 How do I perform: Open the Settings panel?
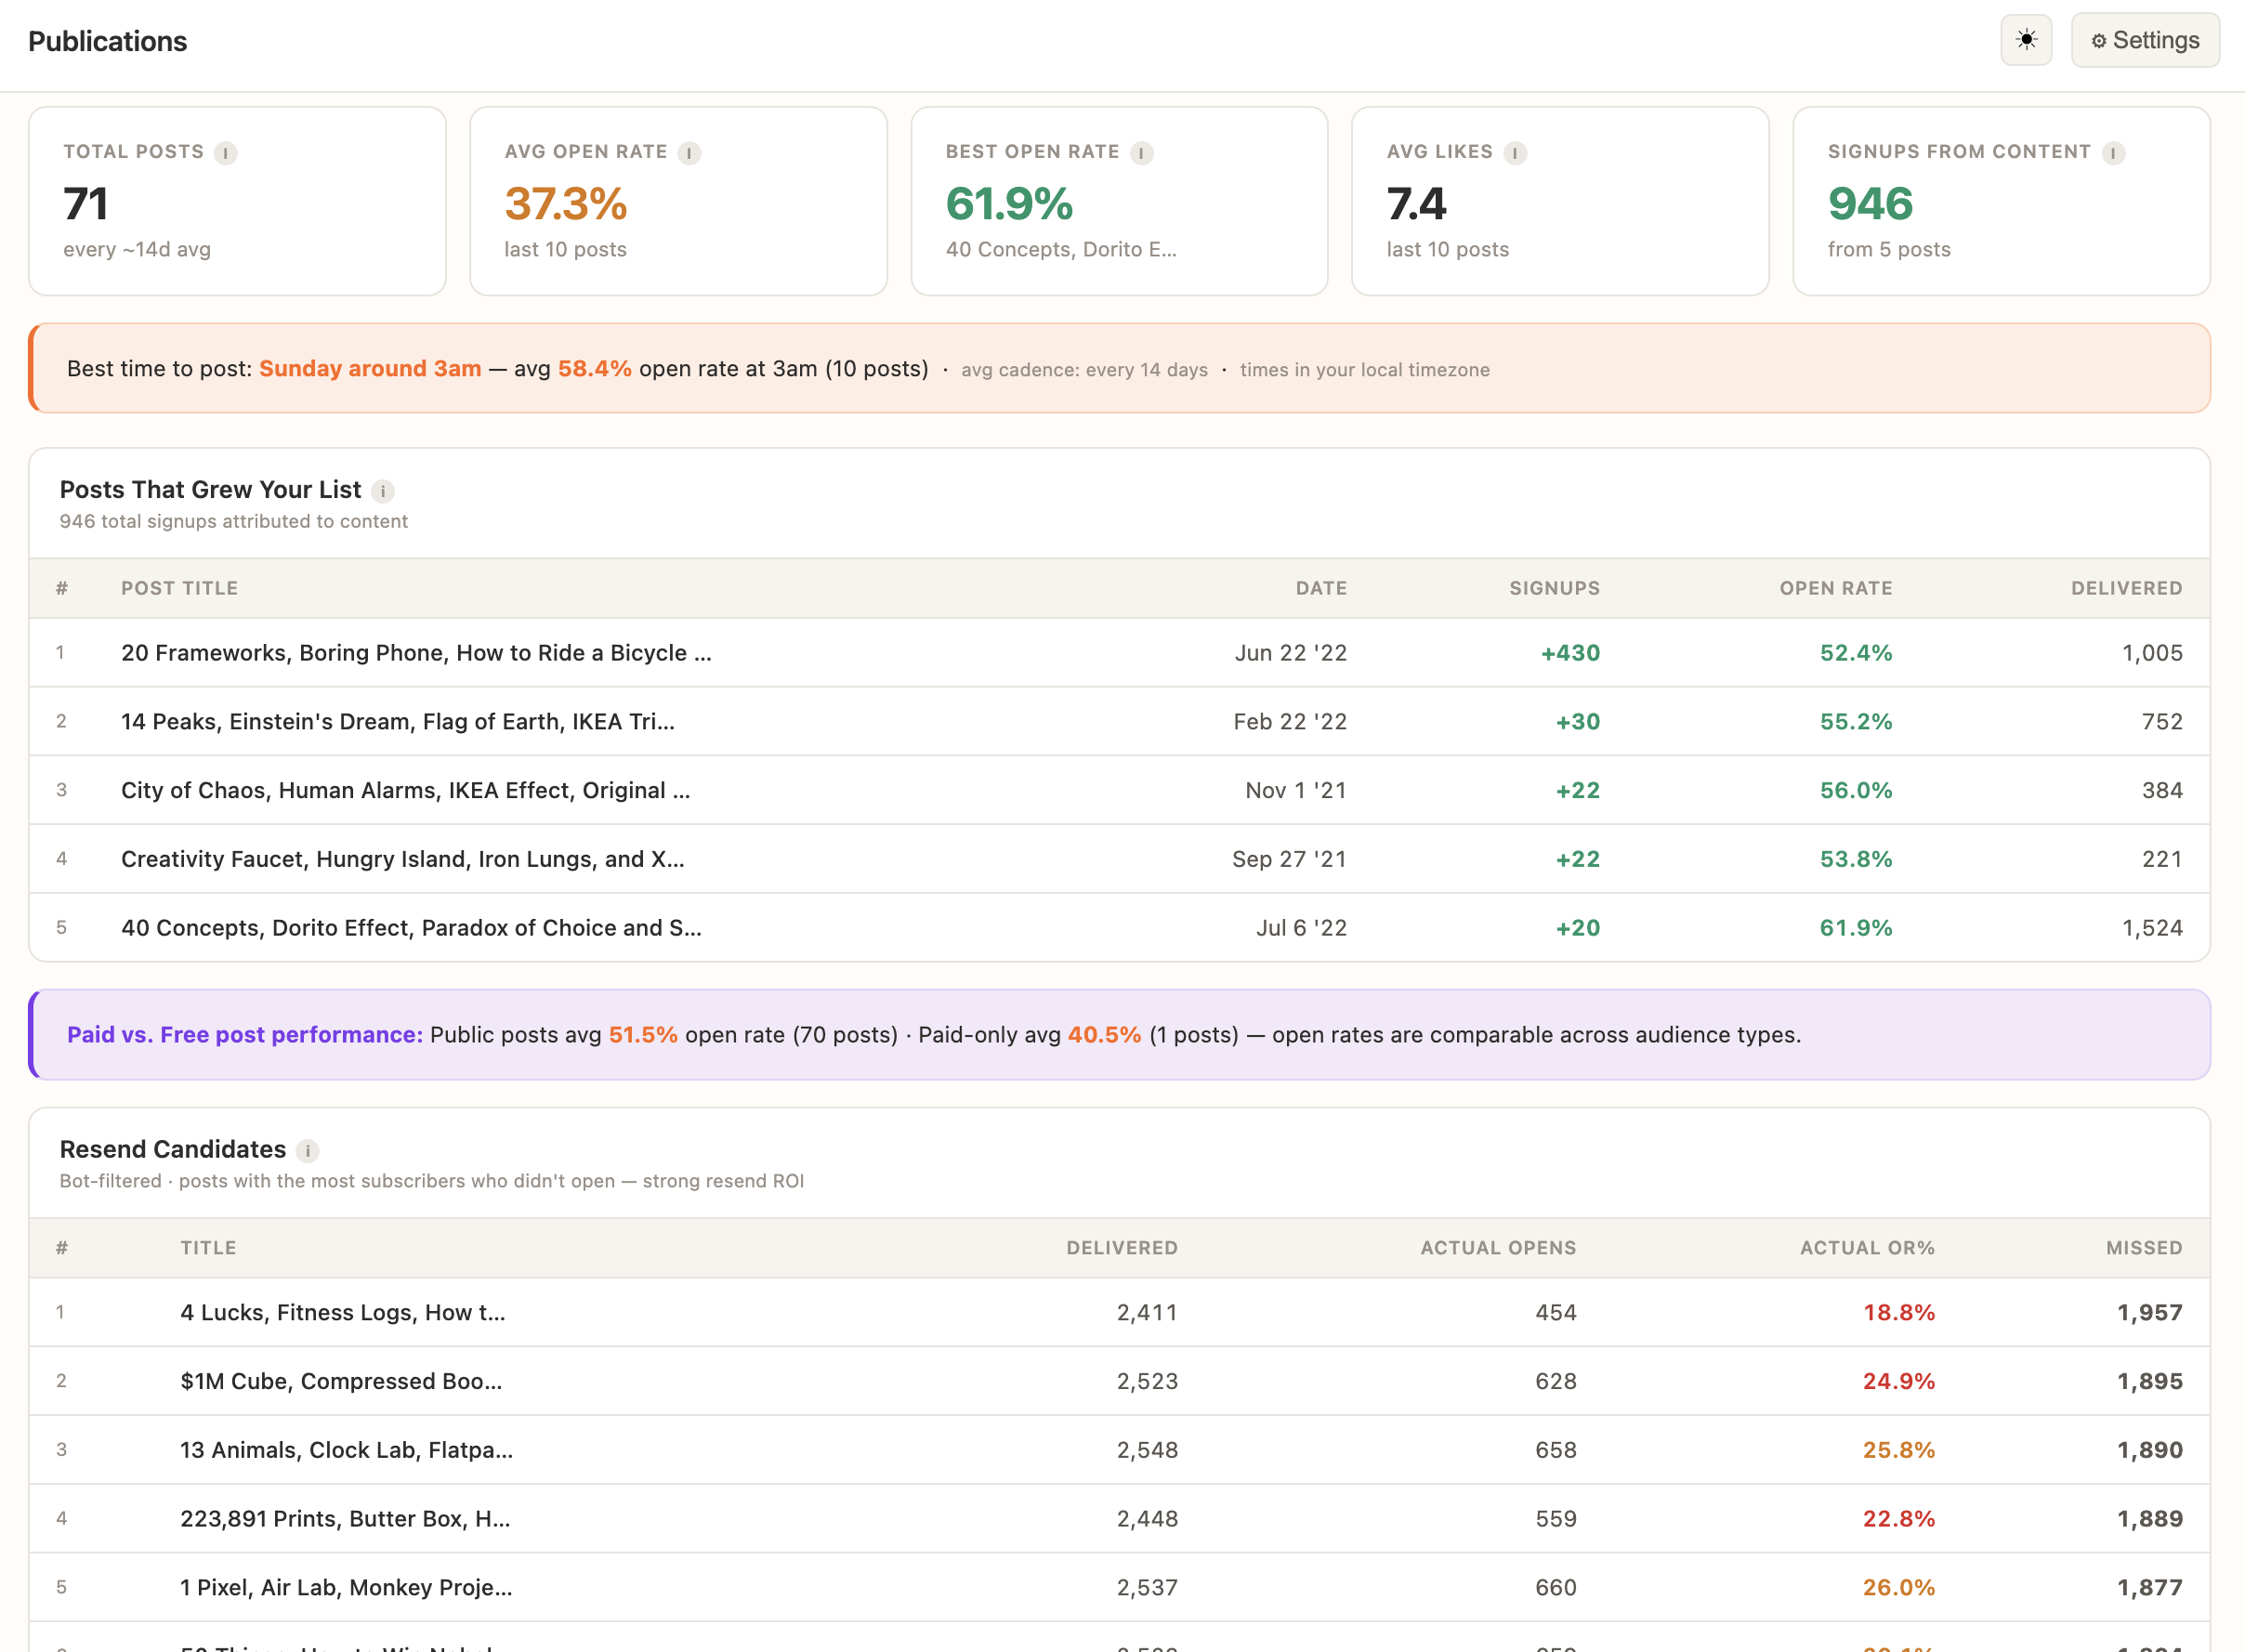pos(2144,41)
